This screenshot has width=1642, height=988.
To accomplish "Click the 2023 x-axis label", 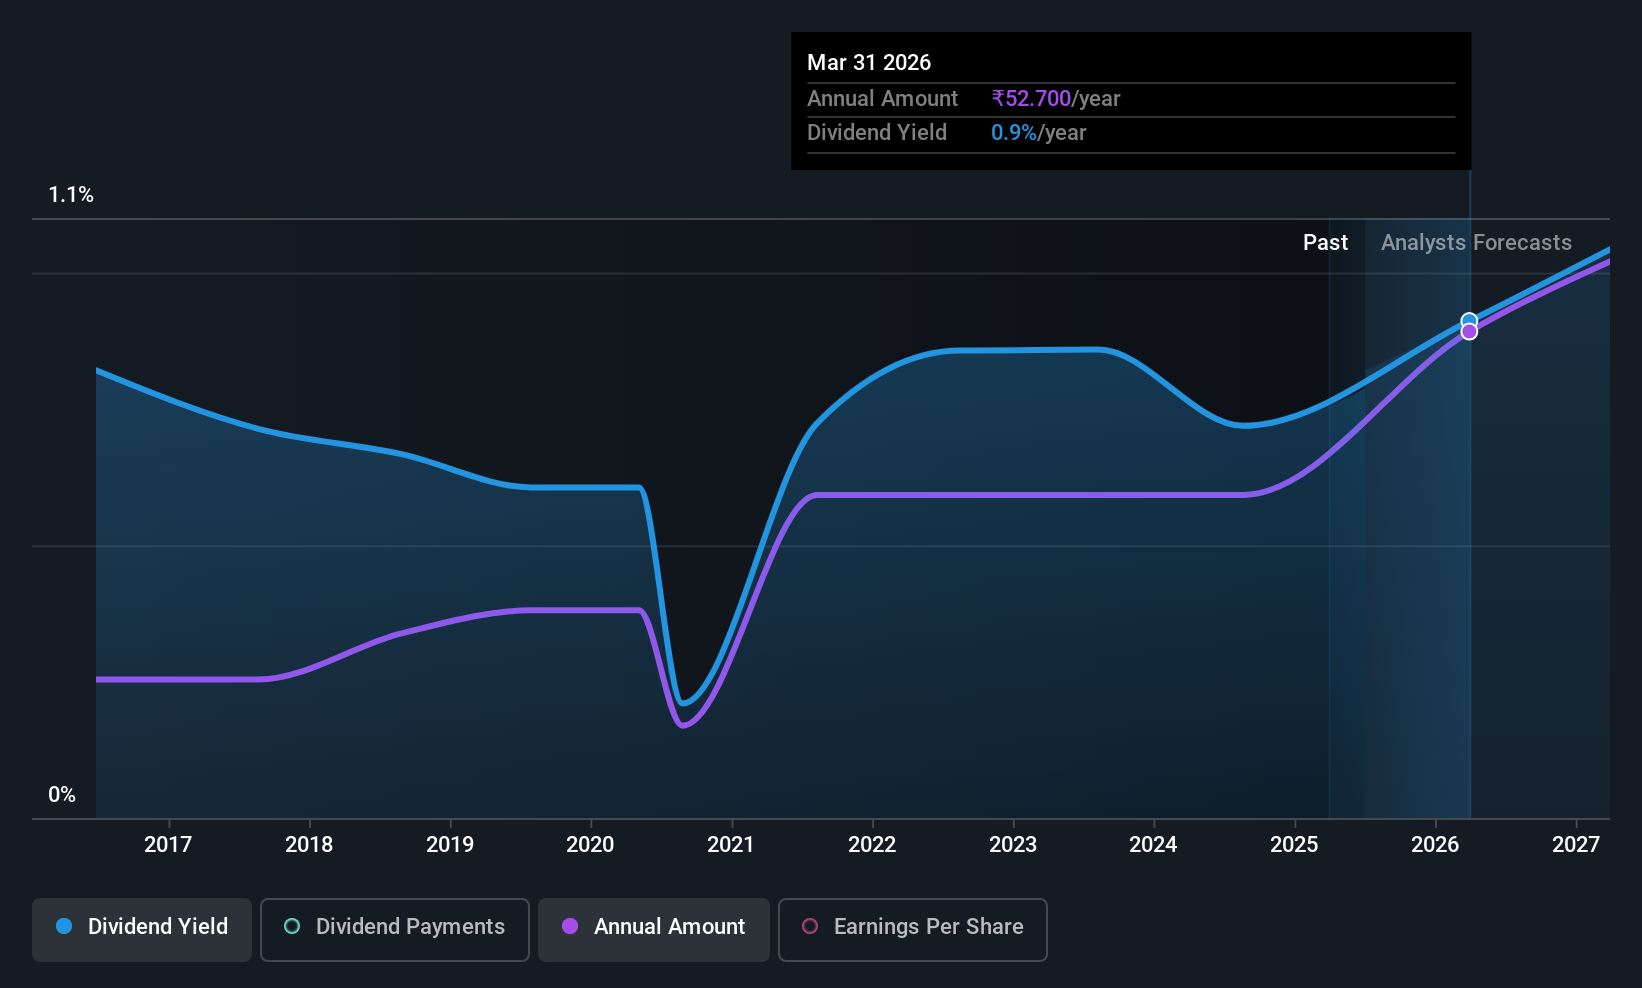I will [x=1013, y=845].
